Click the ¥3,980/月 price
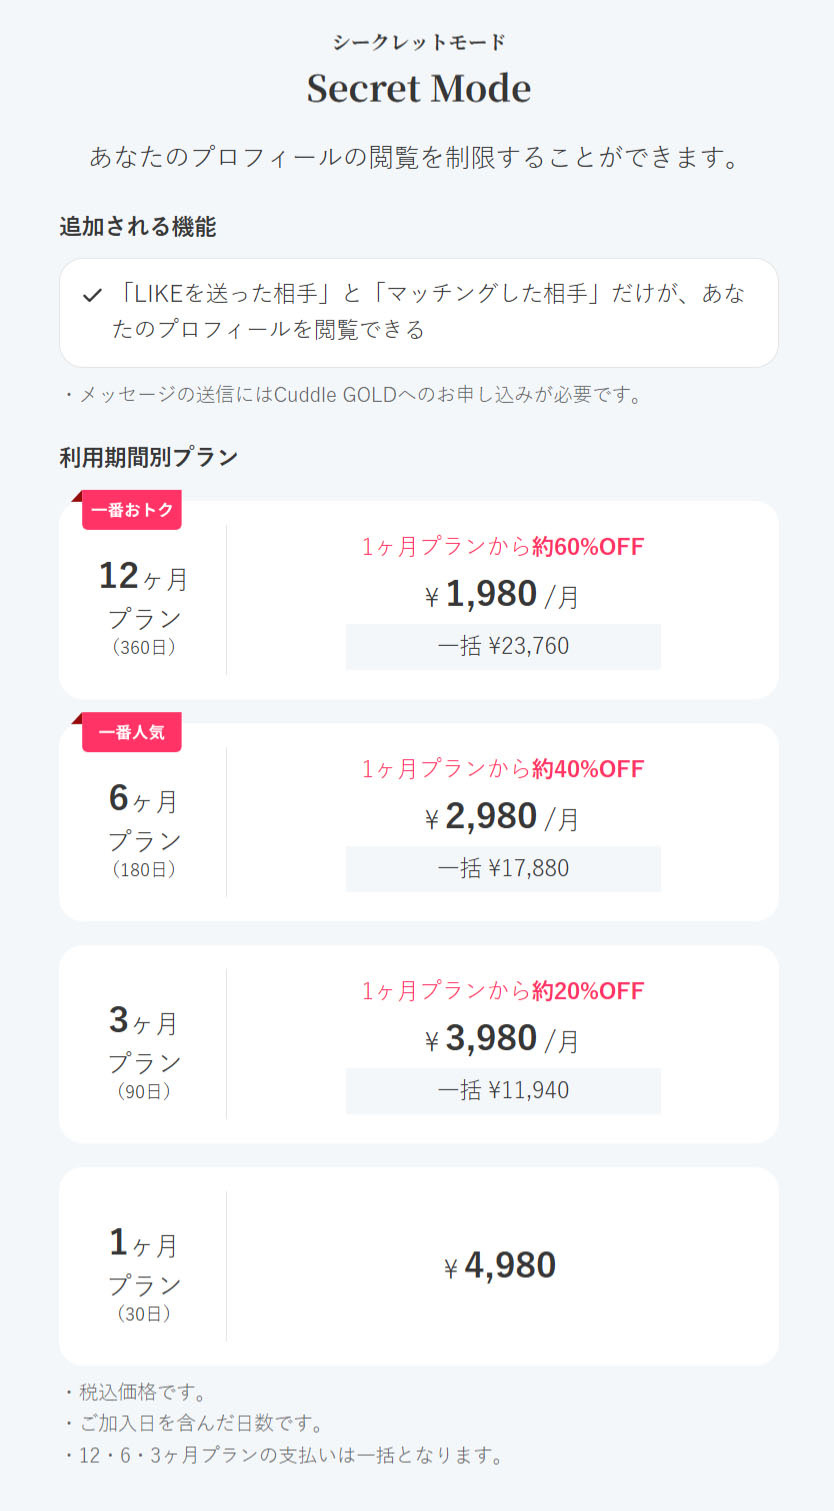 [502, 1039]
